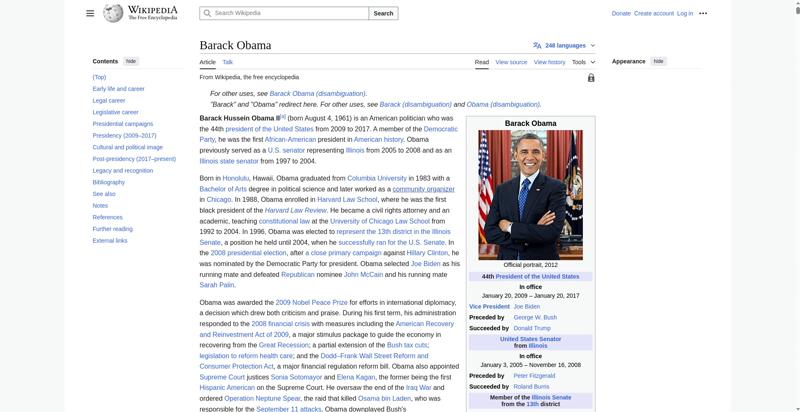Click the Osama bin Laden link
Viewport: 800px width, 412px height.
coord(384,399)
